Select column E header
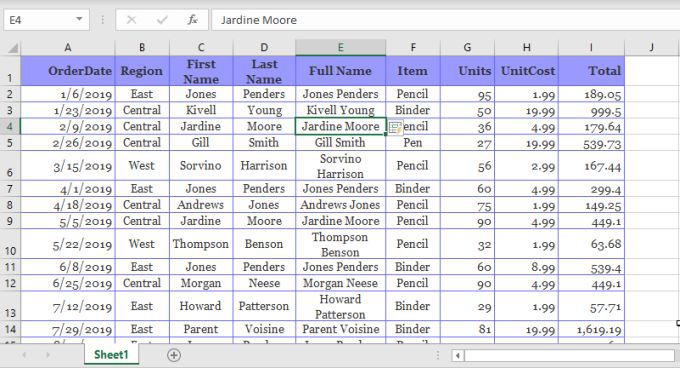 [x=340, y=47]
